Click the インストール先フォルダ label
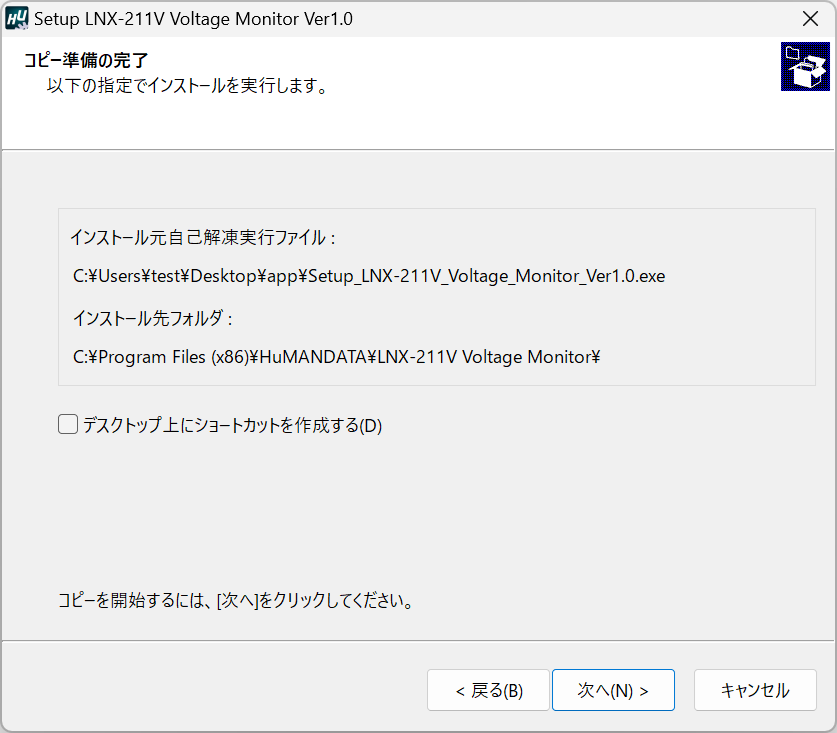Image resolution: width=837 pixels, height=733 pixels. [153, 318]
